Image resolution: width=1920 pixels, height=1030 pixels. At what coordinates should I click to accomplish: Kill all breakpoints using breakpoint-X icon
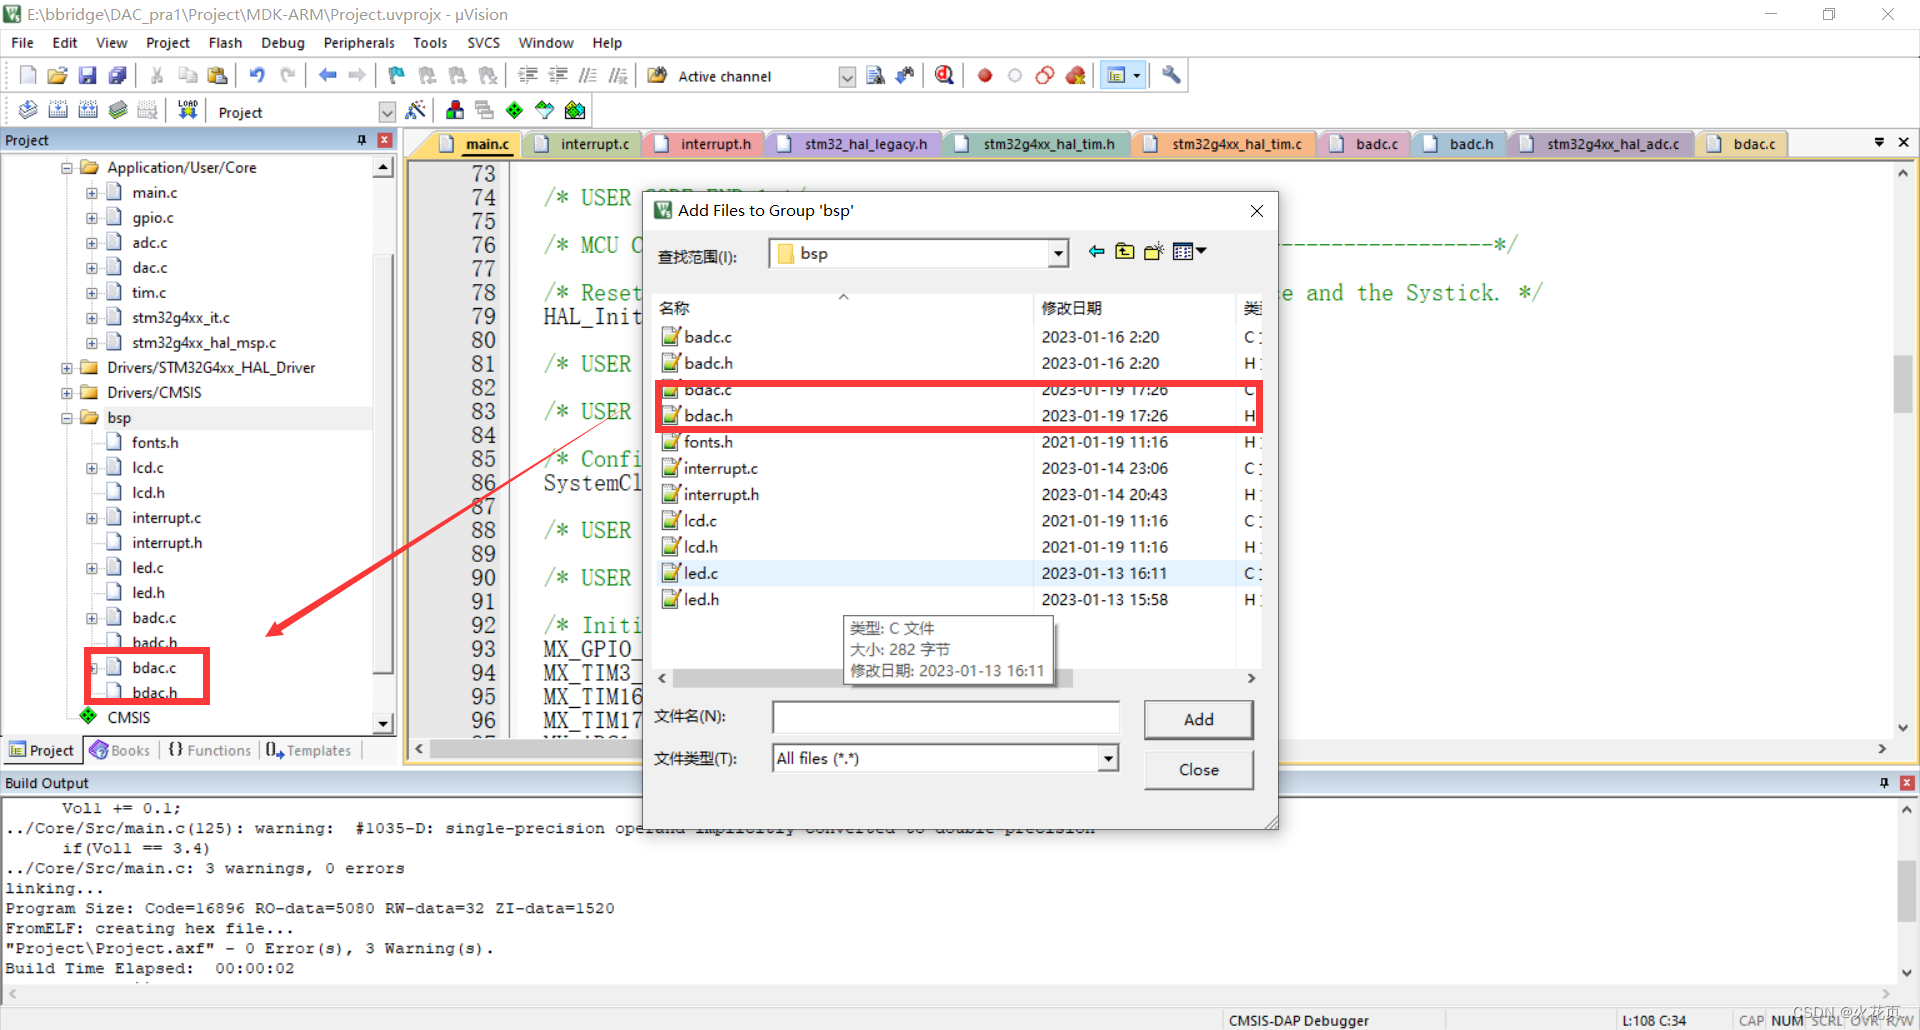tap(1076, 75)
